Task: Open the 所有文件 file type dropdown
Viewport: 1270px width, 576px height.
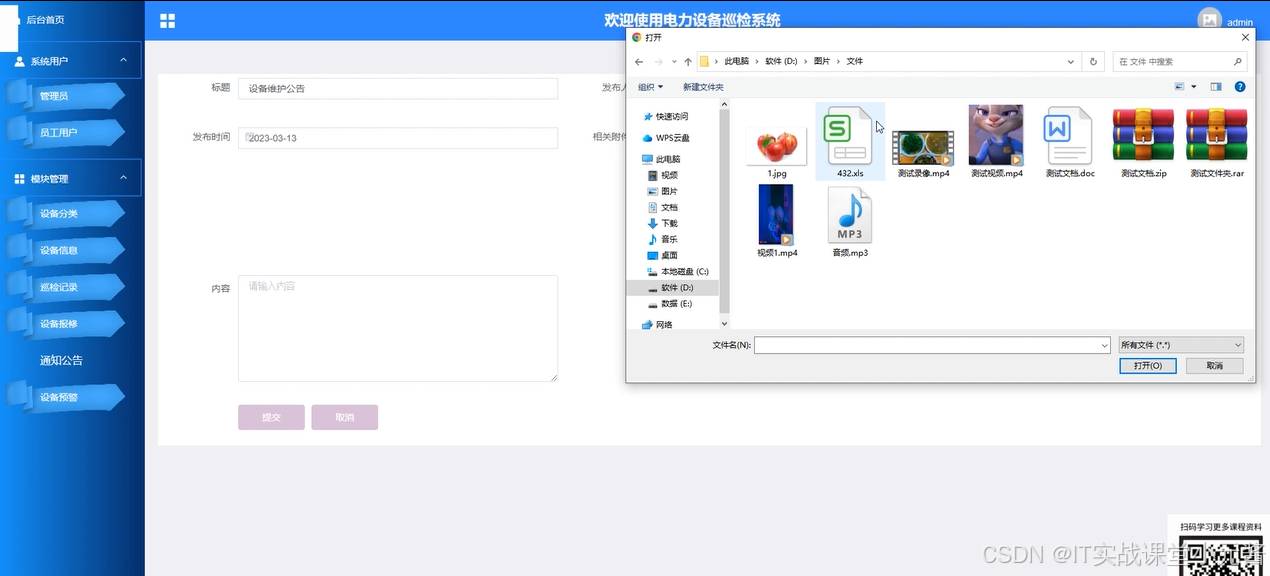Action: click(x=1181, y=345)
